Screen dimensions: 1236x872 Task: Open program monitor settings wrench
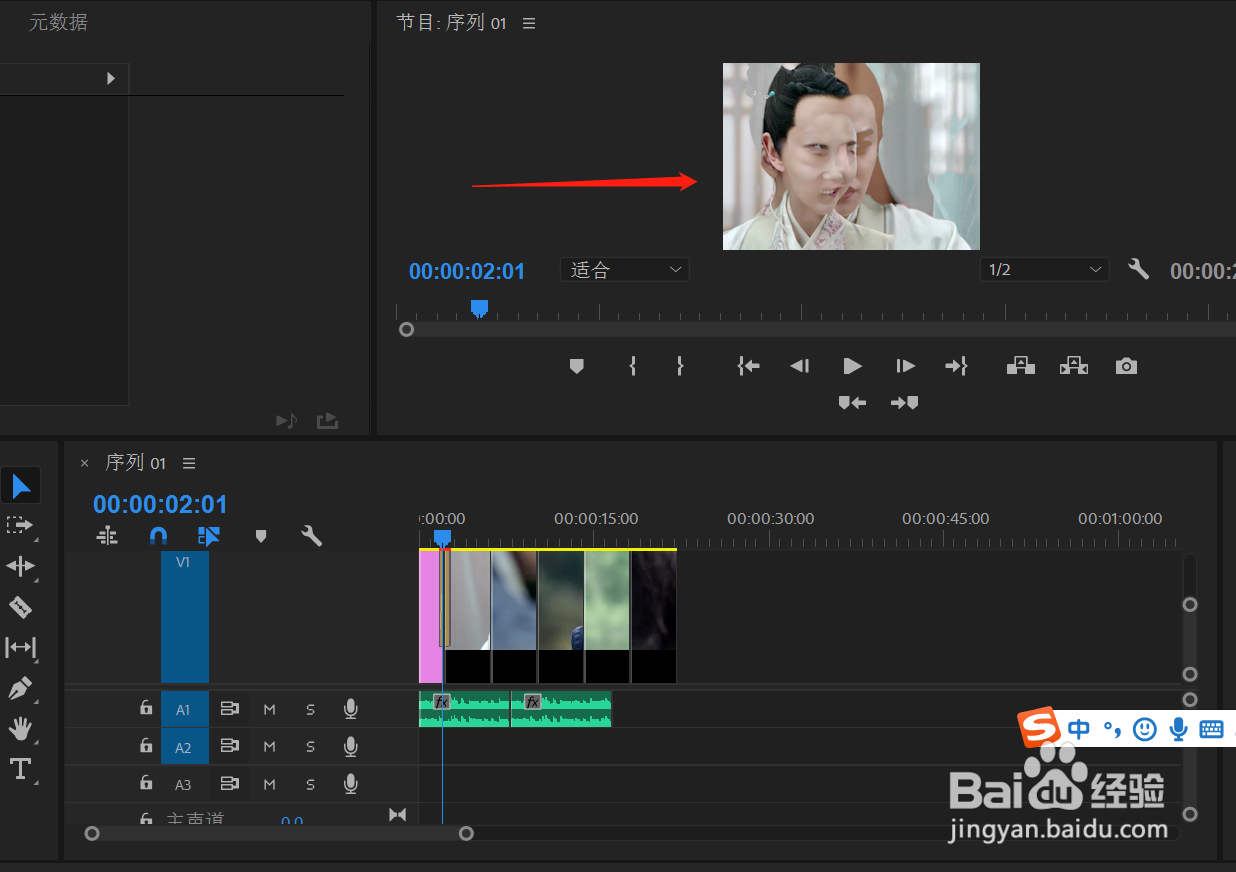click(1138, 269)
